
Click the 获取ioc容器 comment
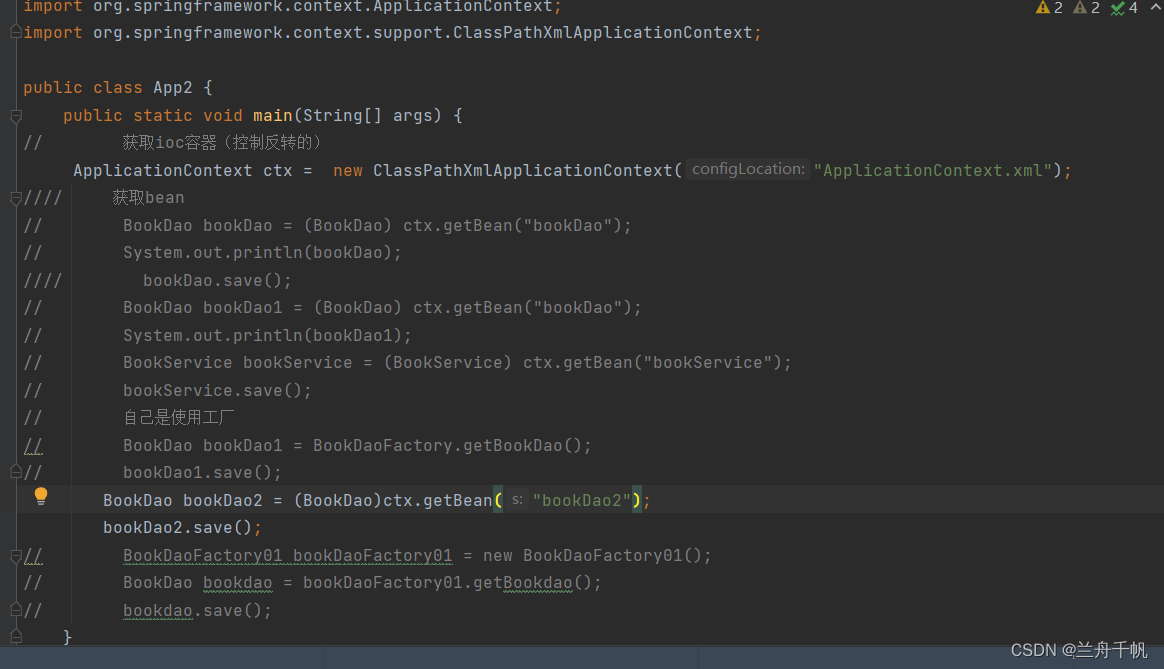221,143
